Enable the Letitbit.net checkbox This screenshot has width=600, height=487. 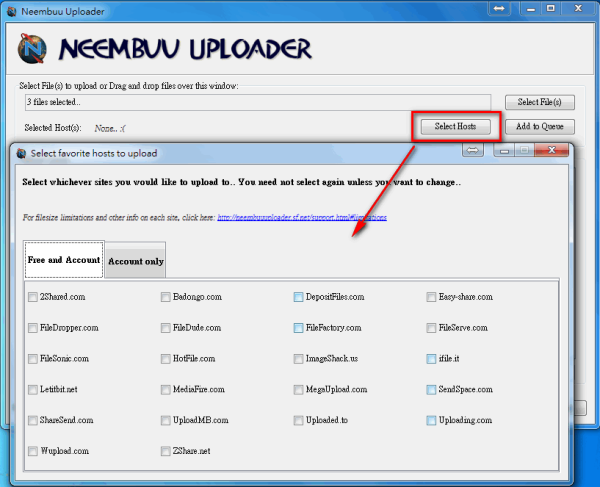(x=33, y=389)
